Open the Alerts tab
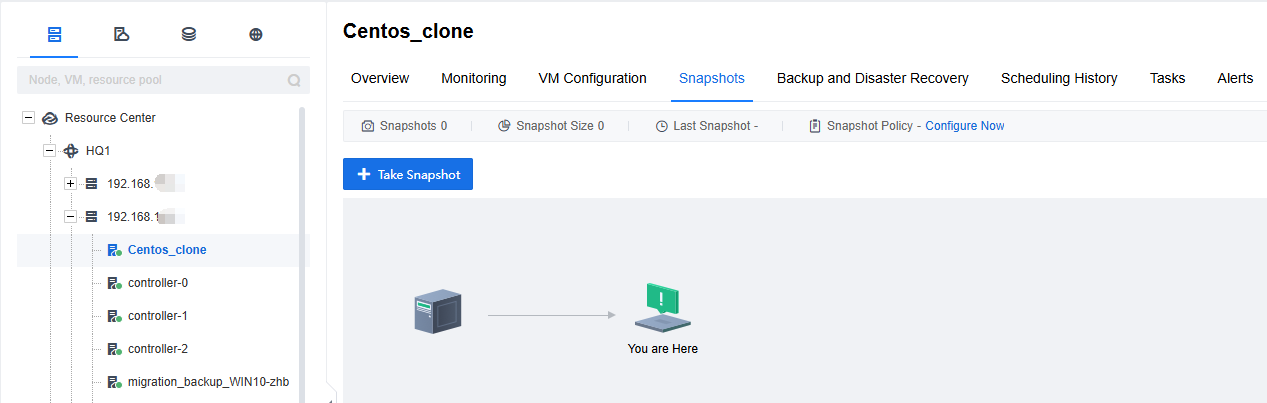 click(1235, 78)
